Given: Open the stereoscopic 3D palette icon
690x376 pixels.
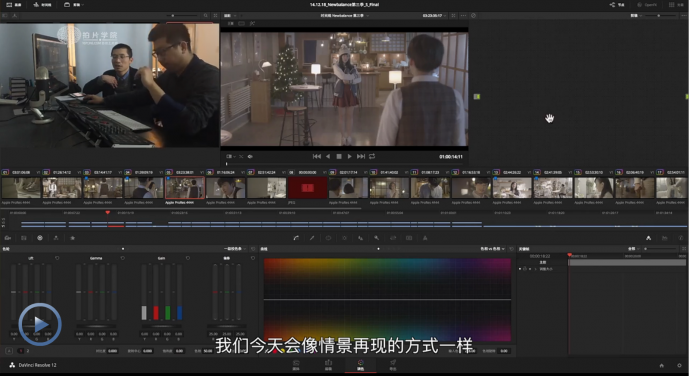Looking at the screenshot, I should 409,238.
